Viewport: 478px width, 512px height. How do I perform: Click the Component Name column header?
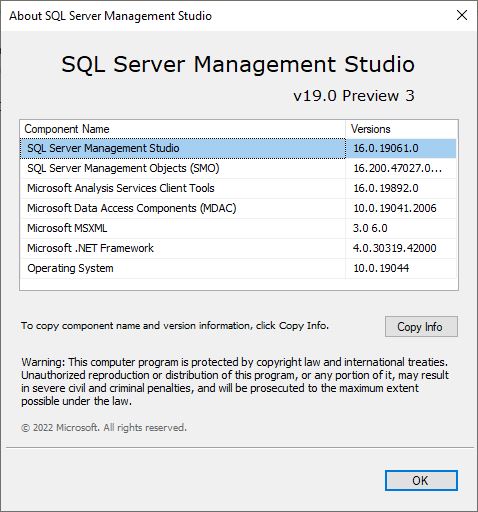[x=183, y=129]
